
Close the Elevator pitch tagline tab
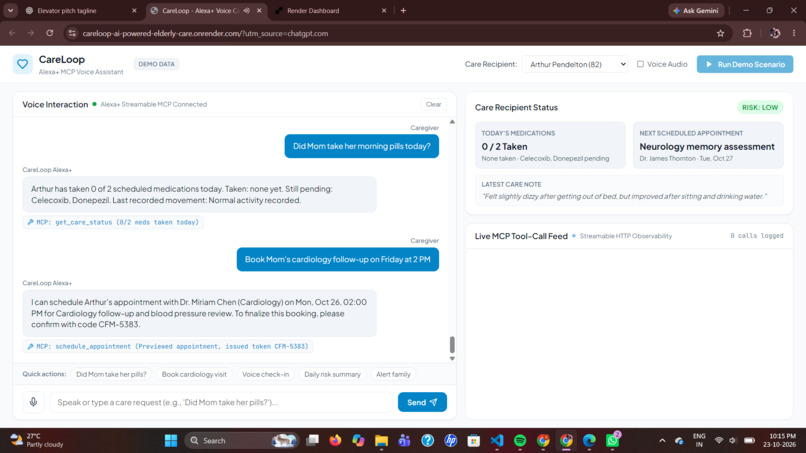pyautogui.click(x=134, y=10)
